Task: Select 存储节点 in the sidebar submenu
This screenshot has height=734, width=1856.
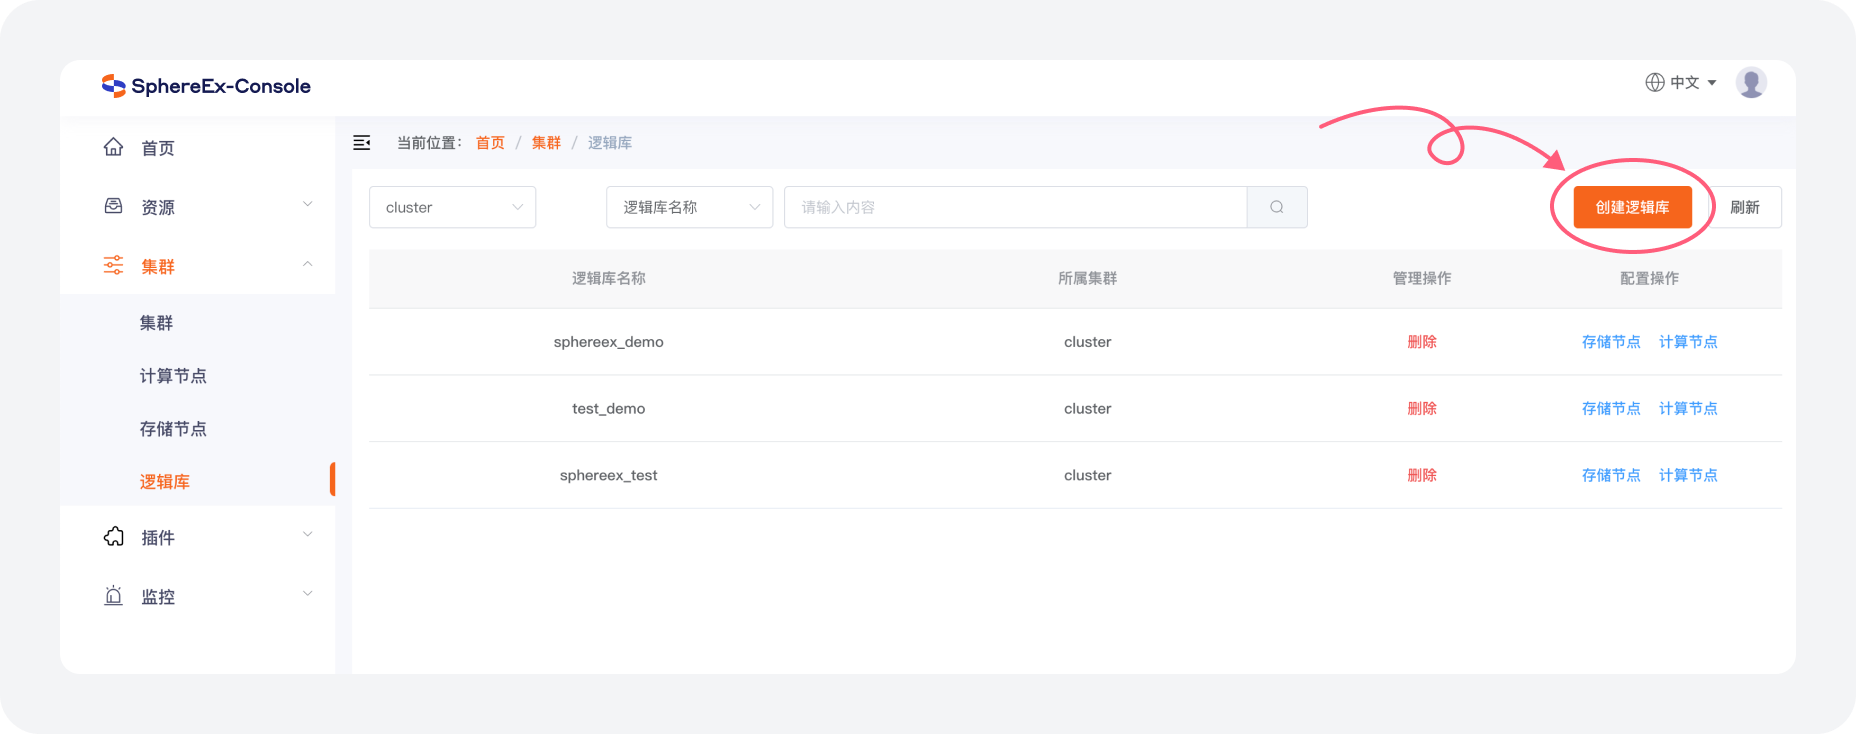Action: pyautogui.click(x=173, y=429)
